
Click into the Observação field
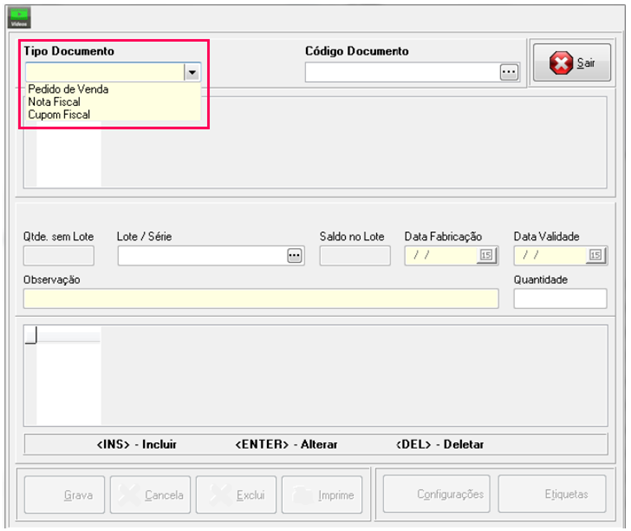(260, 298)
